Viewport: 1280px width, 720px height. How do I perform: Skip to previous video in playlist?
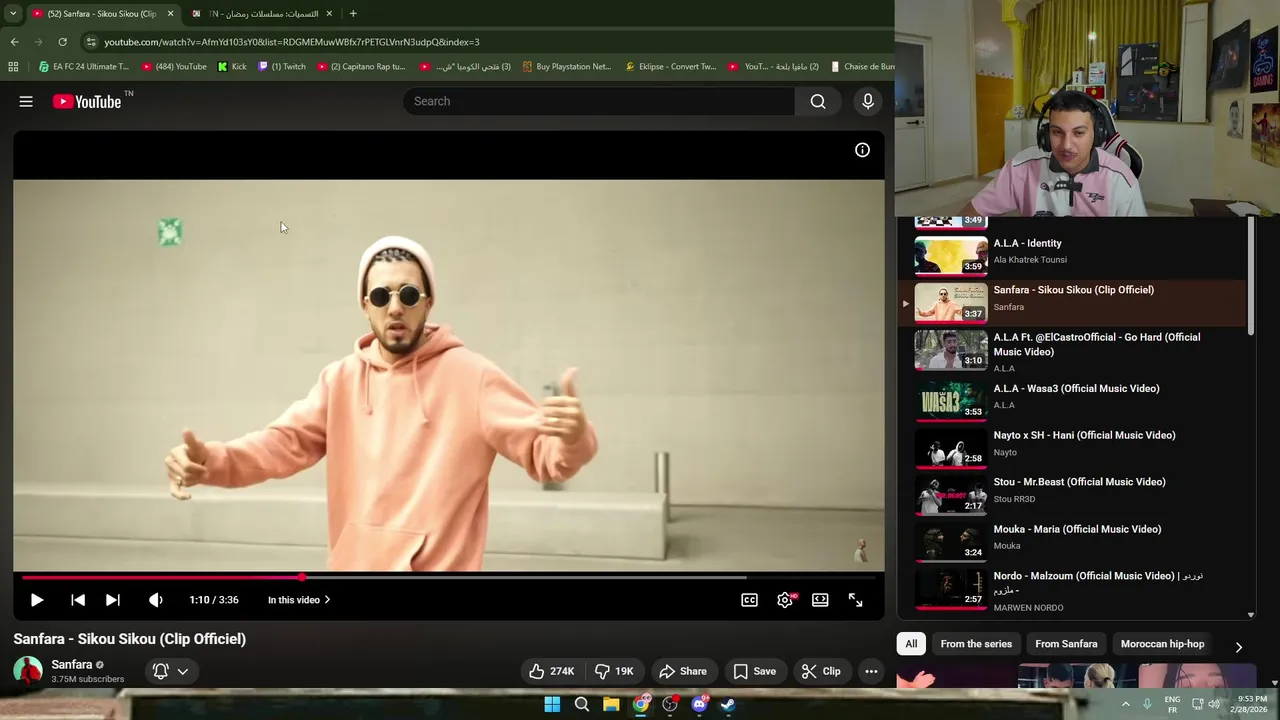[x=78, y=600]
